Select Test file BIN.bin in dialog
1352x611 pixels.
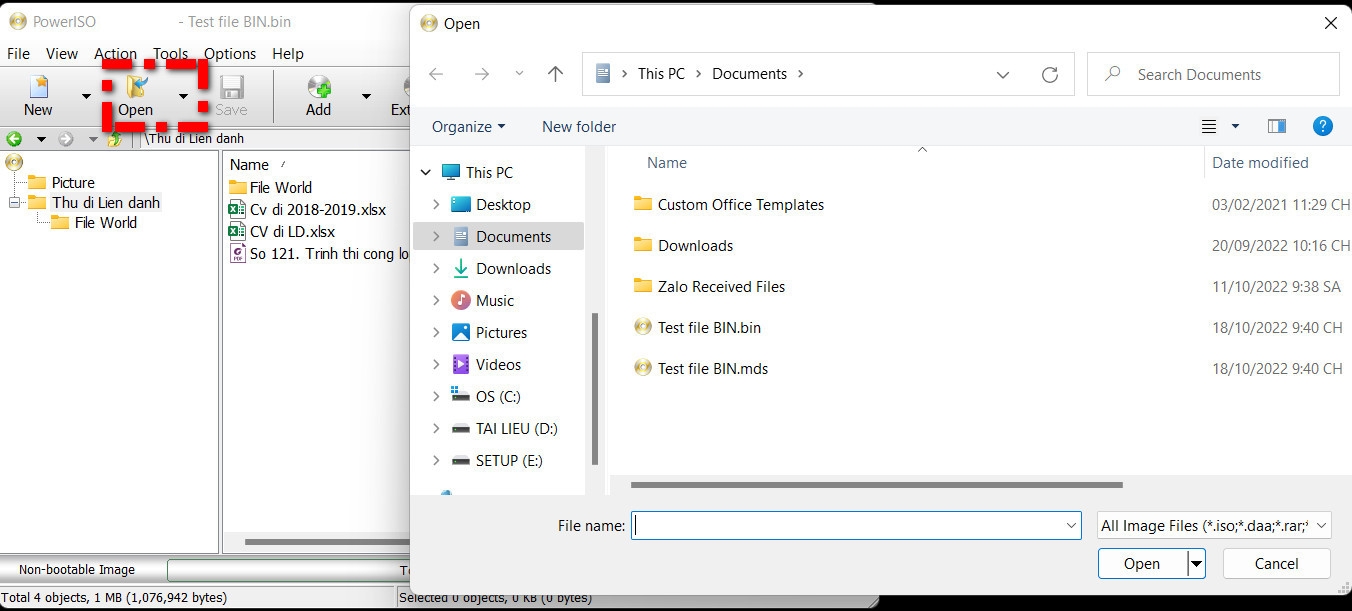click(709, 327)
